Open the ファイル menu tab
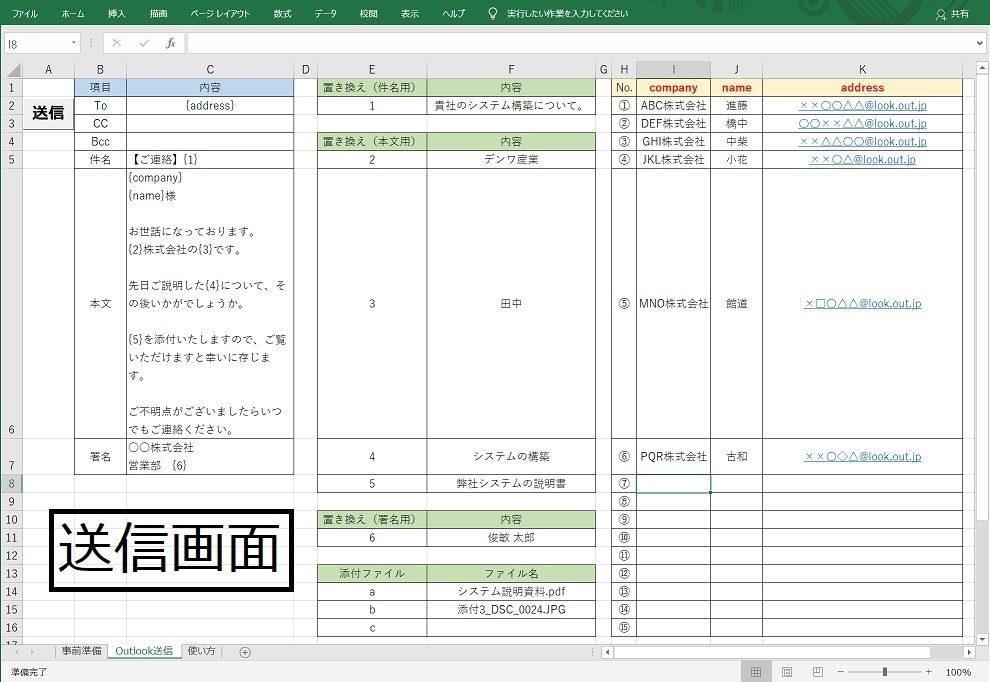 pyautogui.click(x=25, y=13)
